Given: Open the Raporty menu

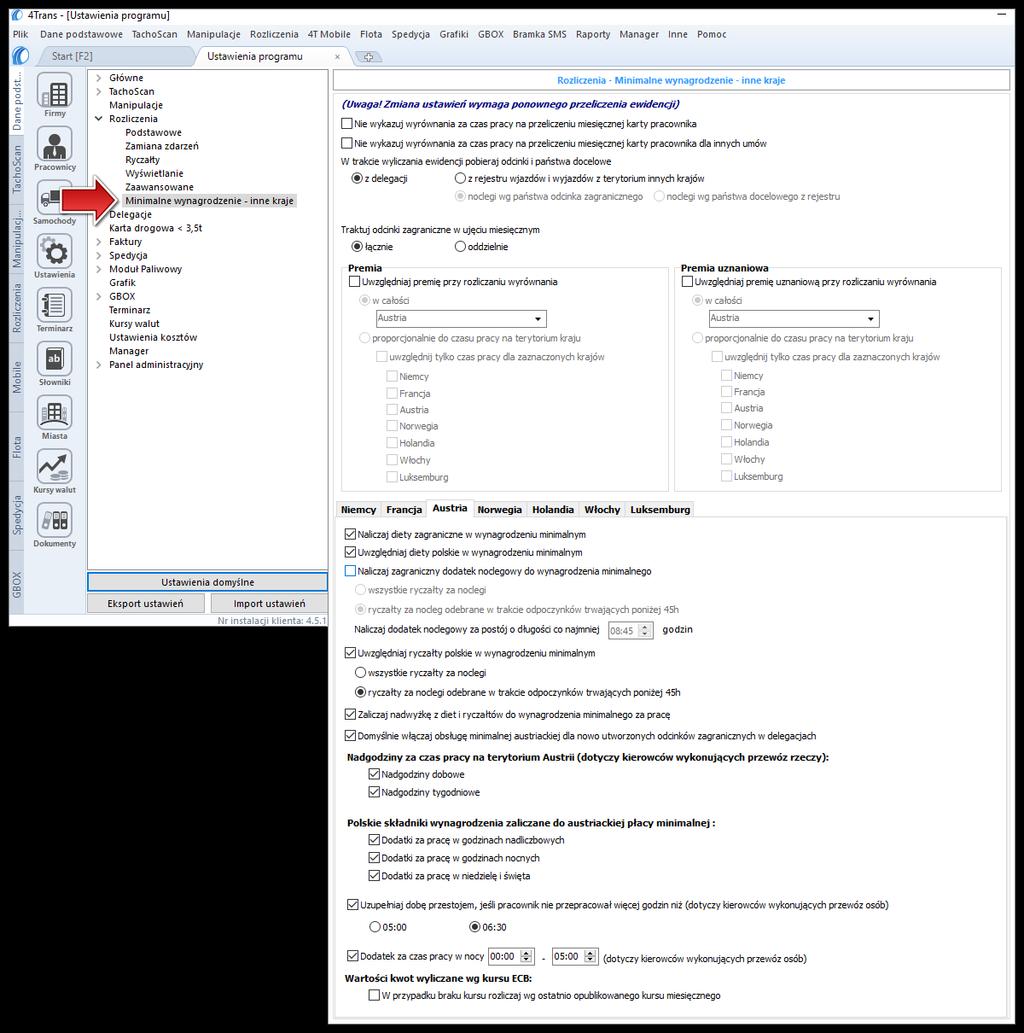Looking at the screenshot, I should tap(592, 34).
